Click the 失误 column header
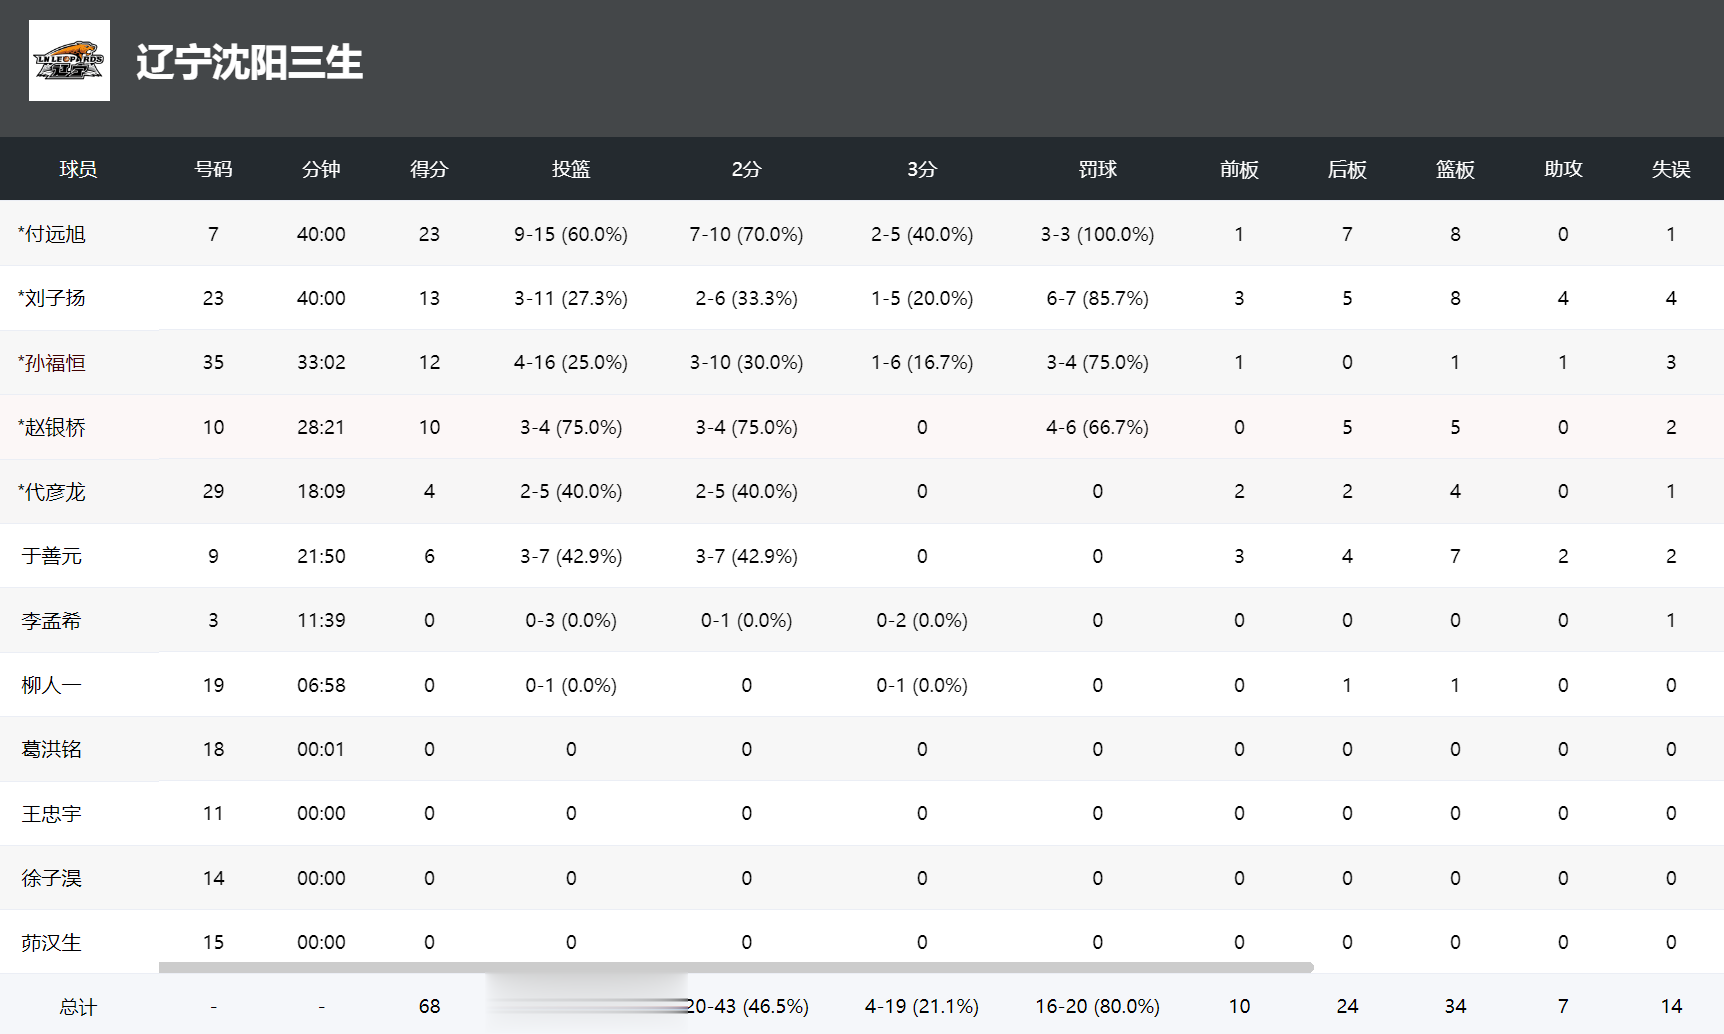1724x1034 pixels. click(1671, 169)
